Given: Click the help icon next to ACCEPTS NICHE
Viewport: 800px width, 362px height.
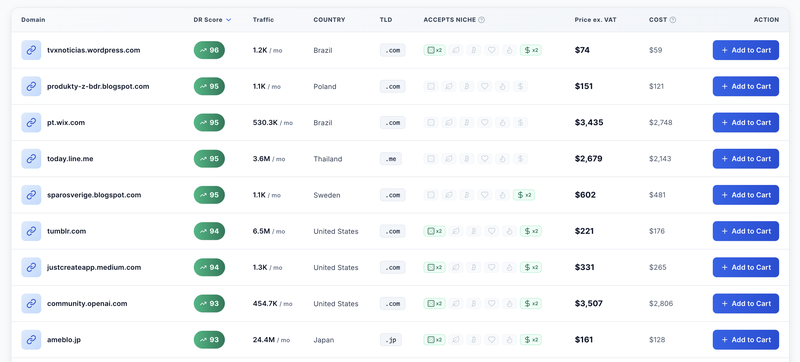Looking at the screenshot, I should point(482,20).
